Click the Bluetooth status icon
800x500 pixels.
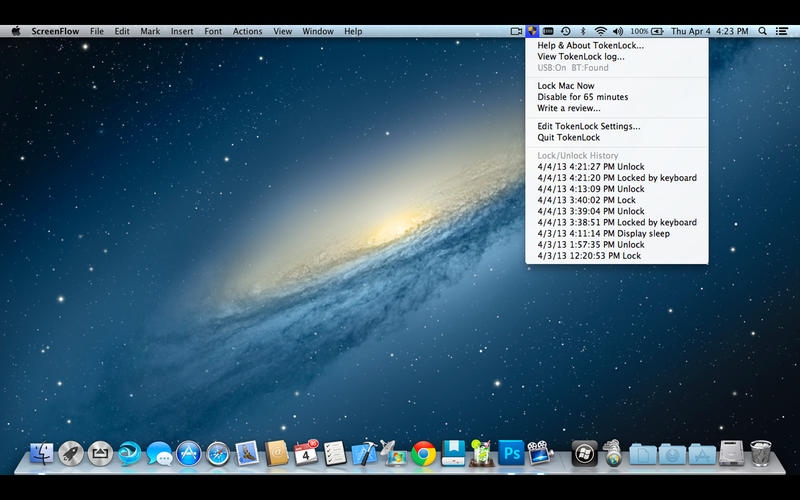[583, 31]
